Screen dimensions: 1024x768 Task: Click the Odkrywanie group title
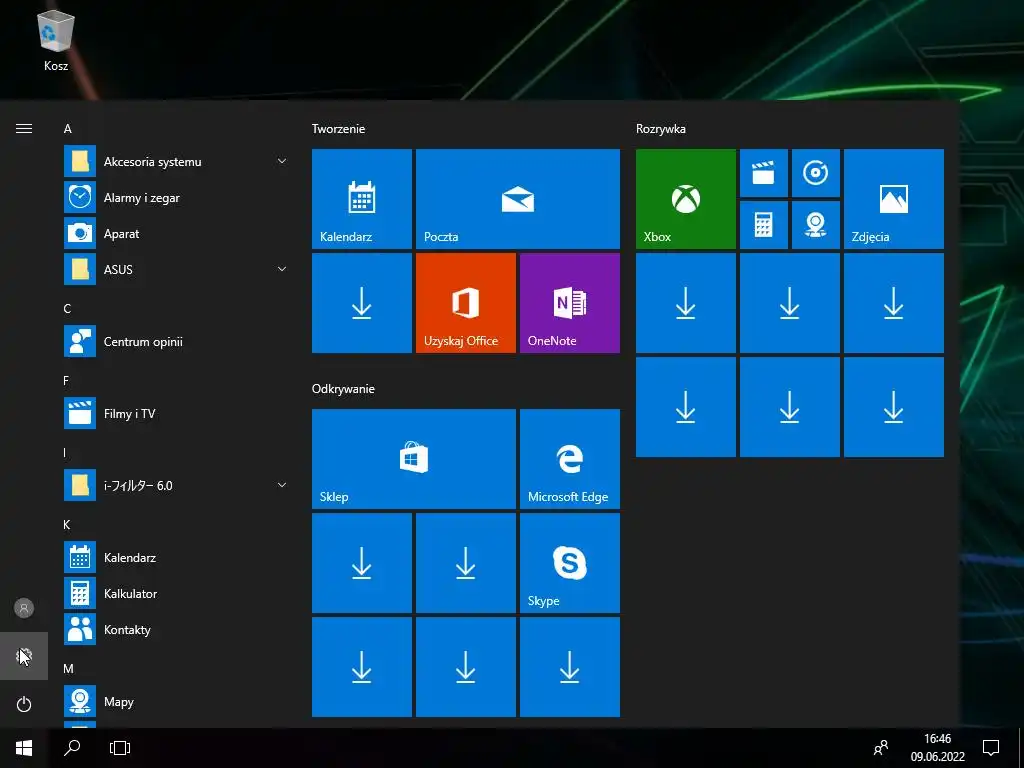(x=343, y=389)
